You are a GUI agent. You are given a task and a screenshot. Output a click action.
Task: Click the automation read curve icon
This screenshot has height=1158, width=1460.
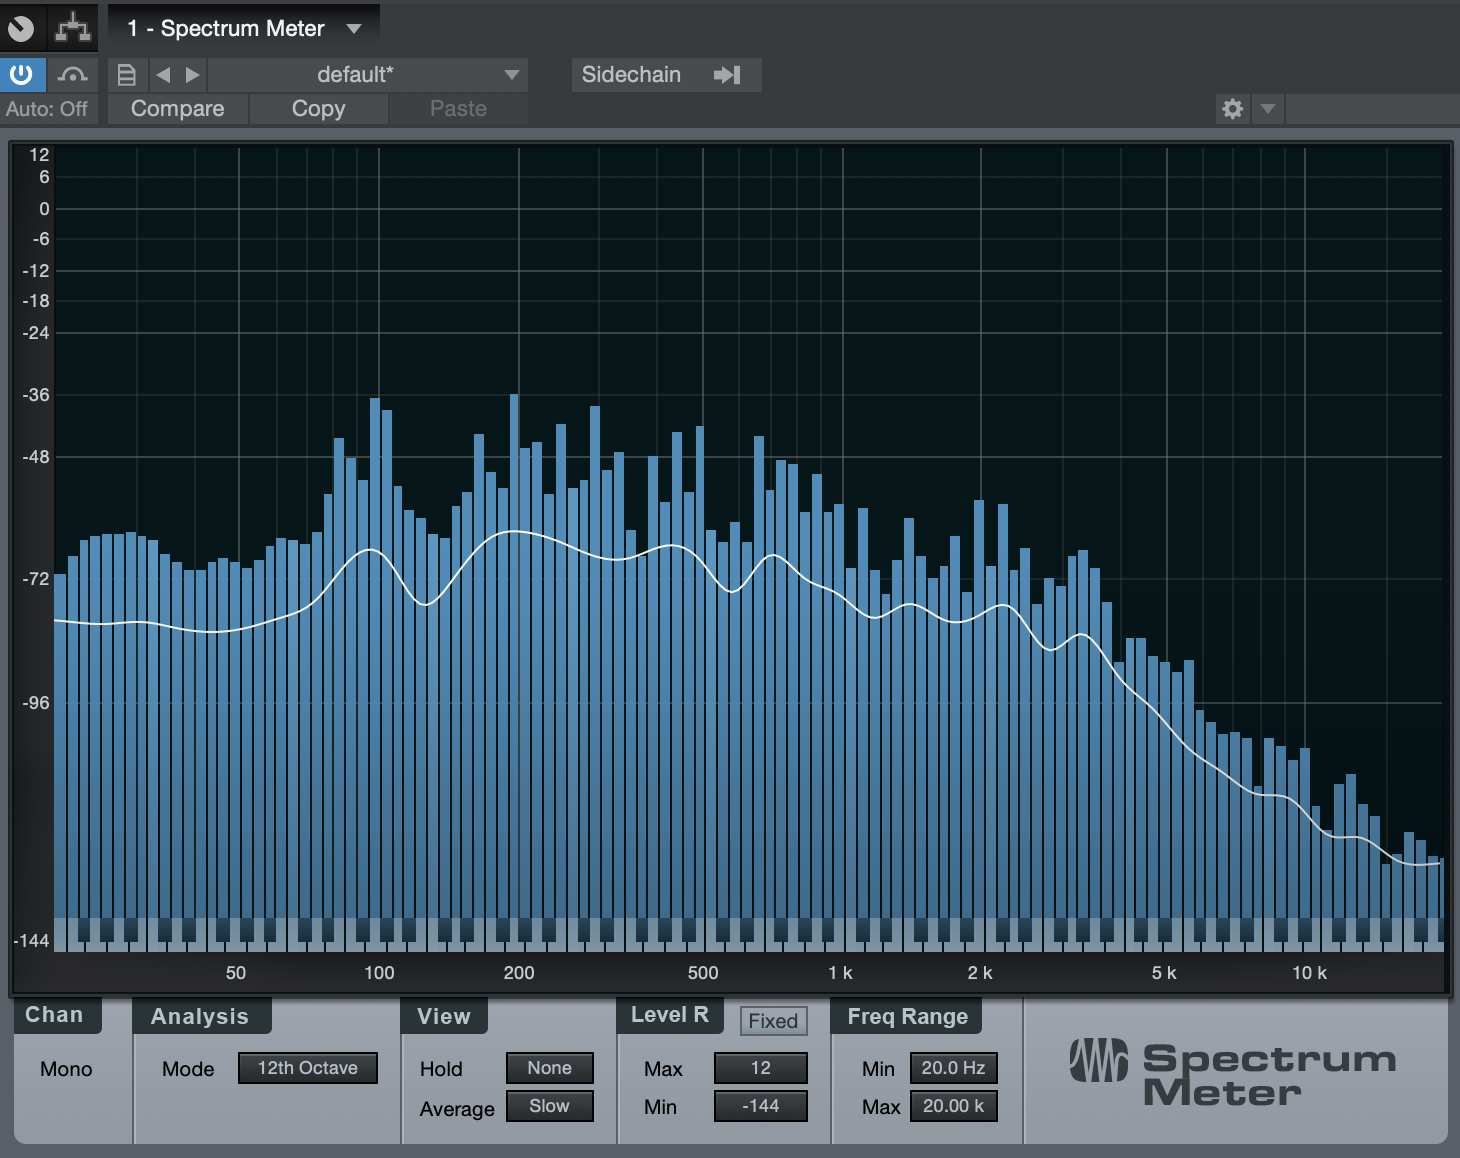72,74
